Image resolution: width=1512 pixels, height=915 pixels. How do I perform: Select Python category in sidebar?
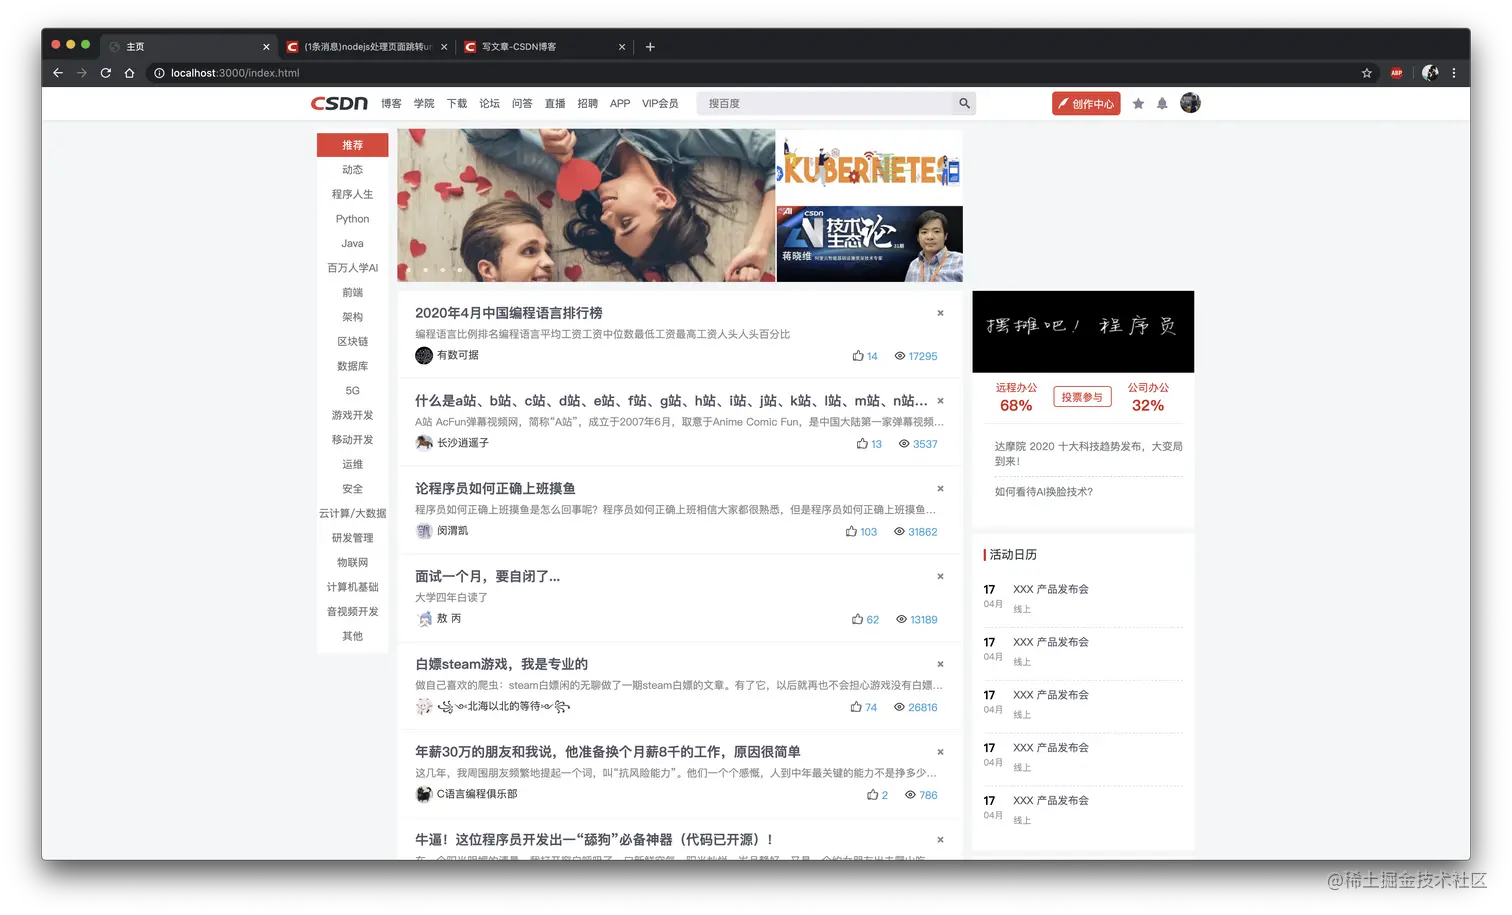352,219
